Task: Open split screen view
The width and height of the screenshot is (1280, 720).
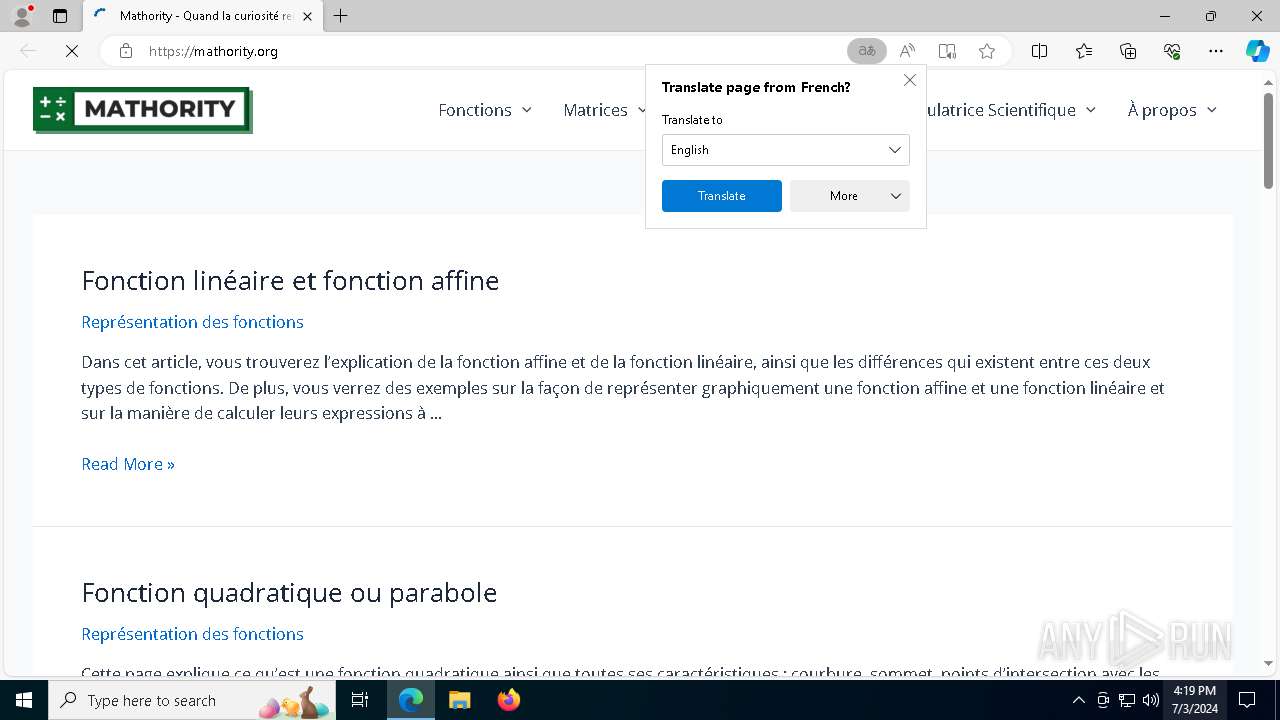Action: (x=1039, y=51)
